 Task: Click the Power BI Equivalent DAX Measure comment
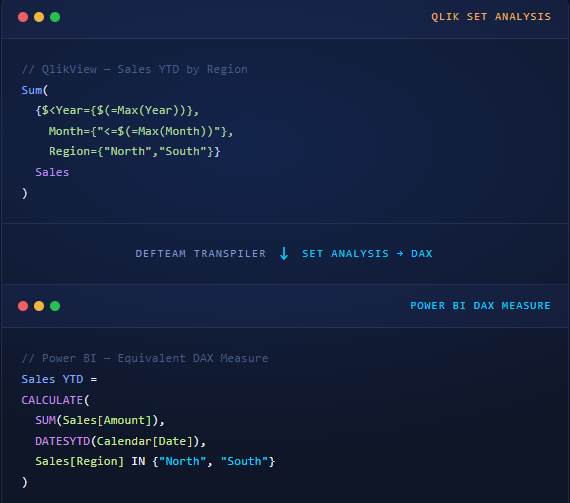point(145,358)
